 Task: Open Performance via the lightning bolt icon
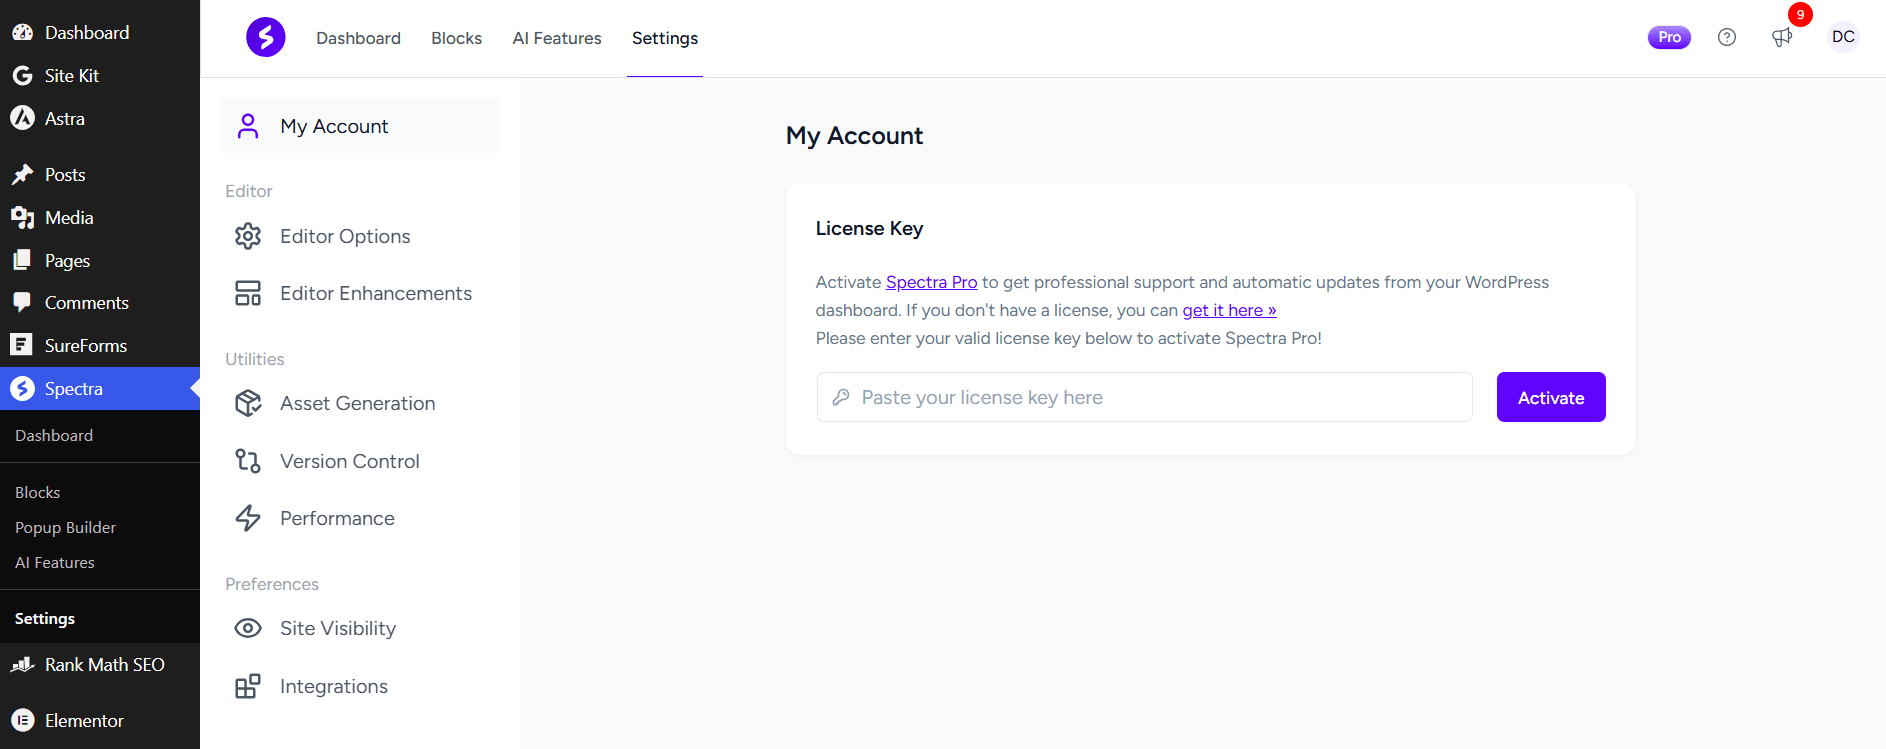point(248,518)
